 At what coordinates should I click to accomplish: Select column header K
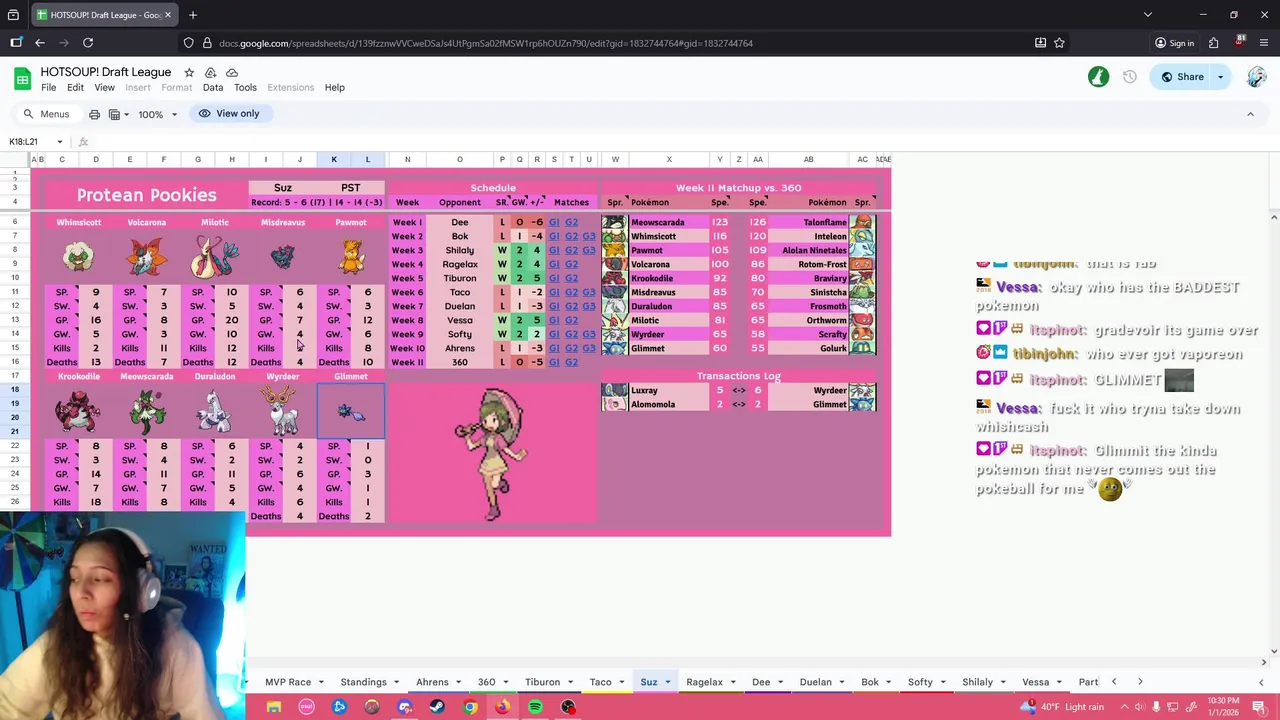(x=334, y=159)
